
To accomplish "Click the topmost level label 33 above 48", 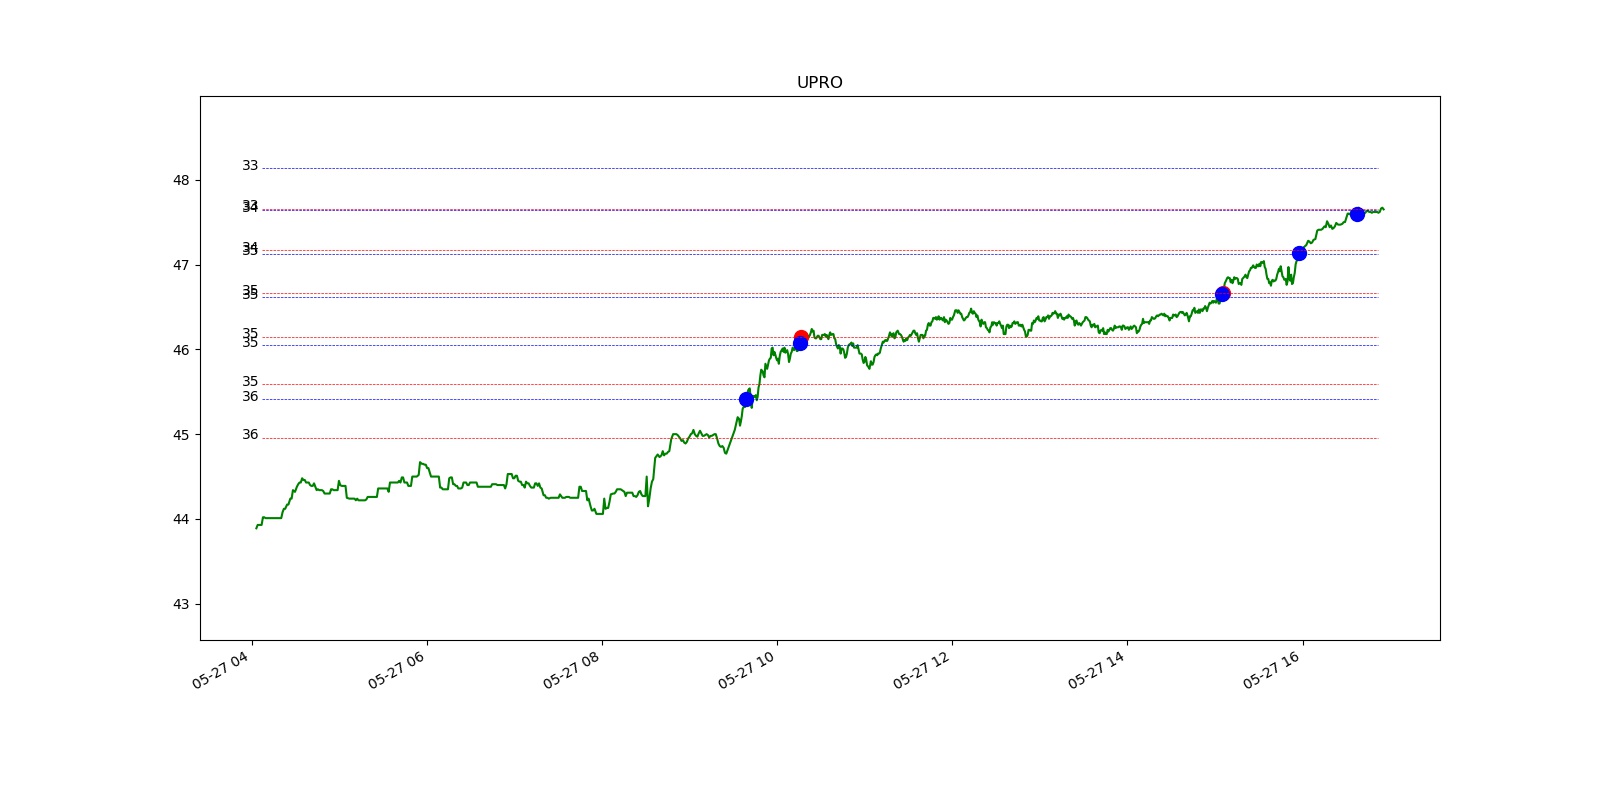I will point(250,166).
